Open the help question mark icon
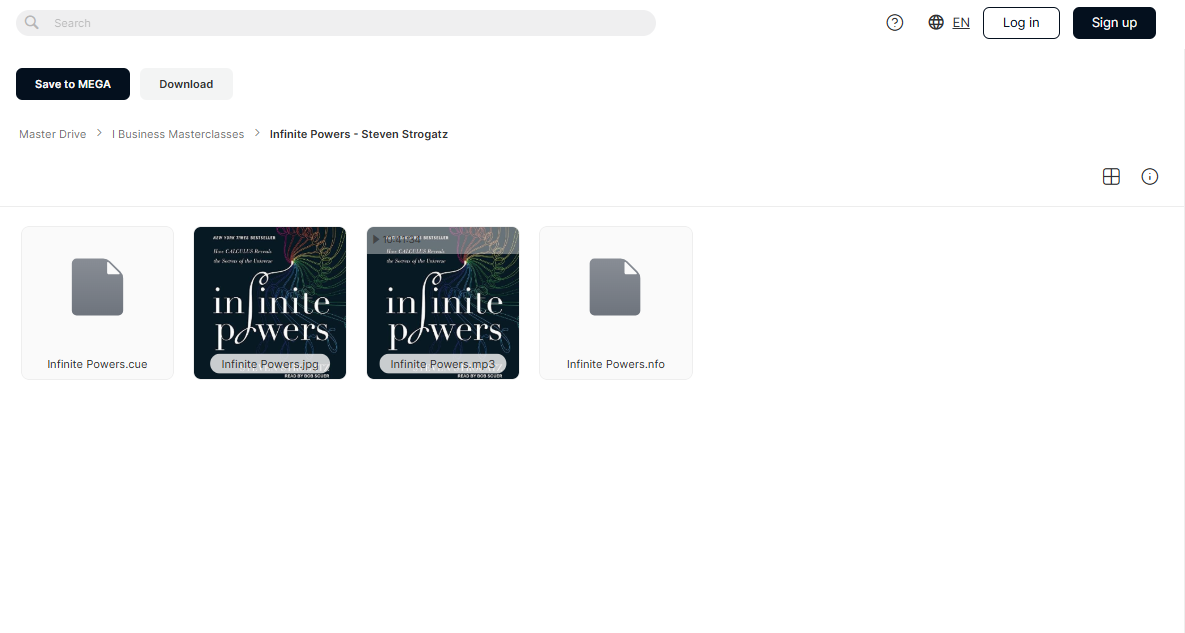The image size is (1185, 633). [x=895, y=23]
